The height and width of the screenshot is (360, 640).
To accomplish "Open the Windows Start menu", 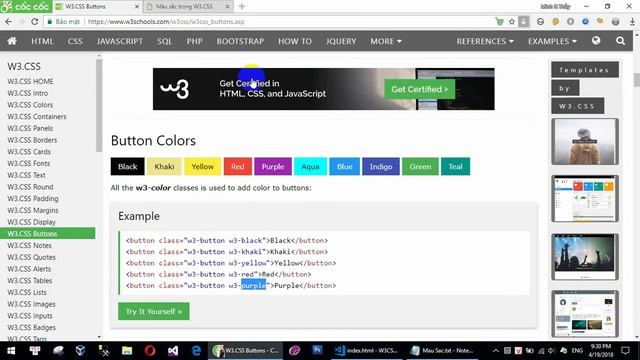I will 11,351.
